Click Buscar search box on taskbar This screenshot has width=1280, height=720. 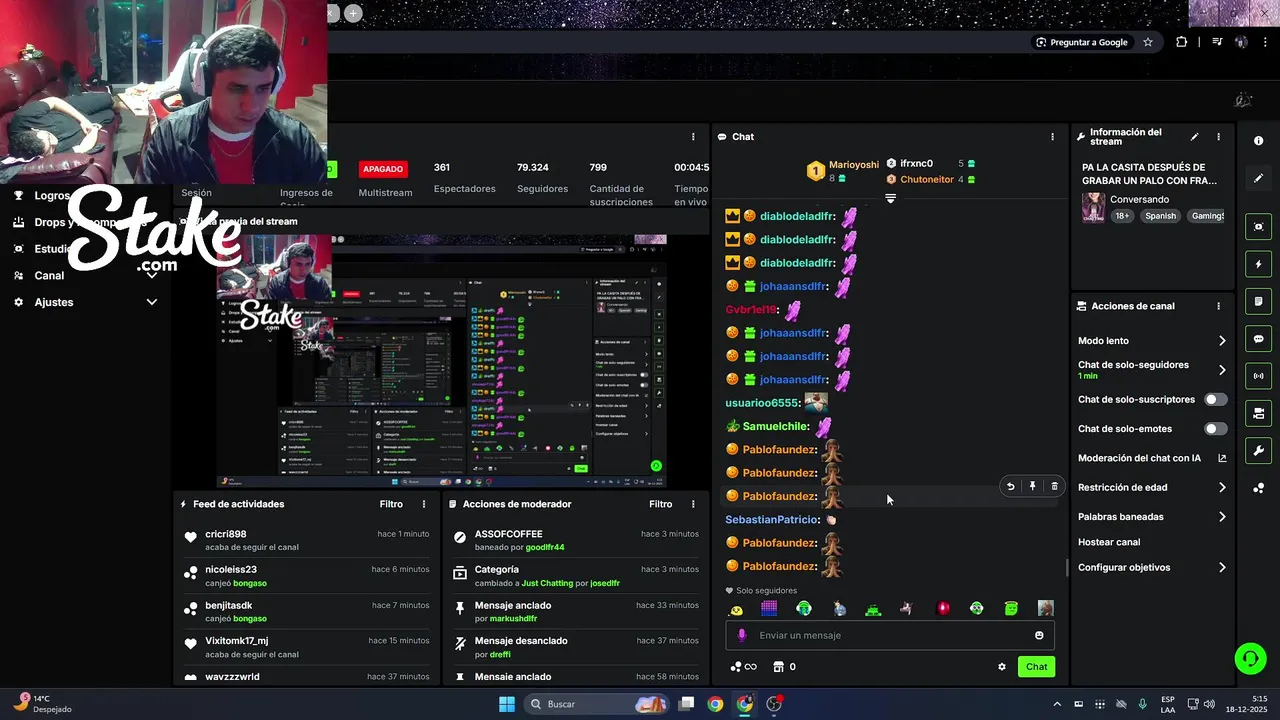coord(598,704)
